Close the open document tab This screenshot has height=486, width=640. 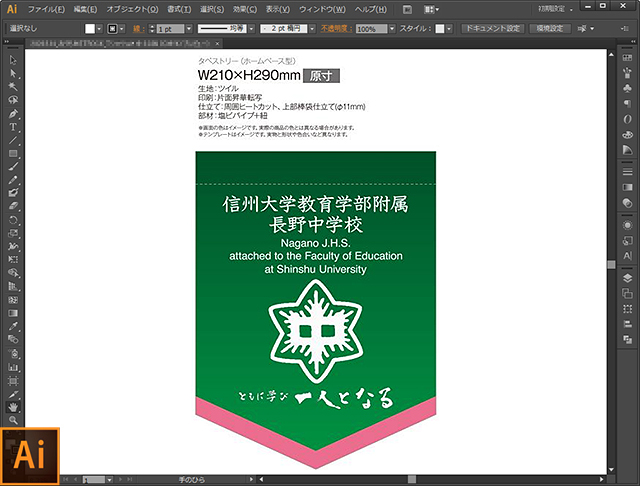218,43
